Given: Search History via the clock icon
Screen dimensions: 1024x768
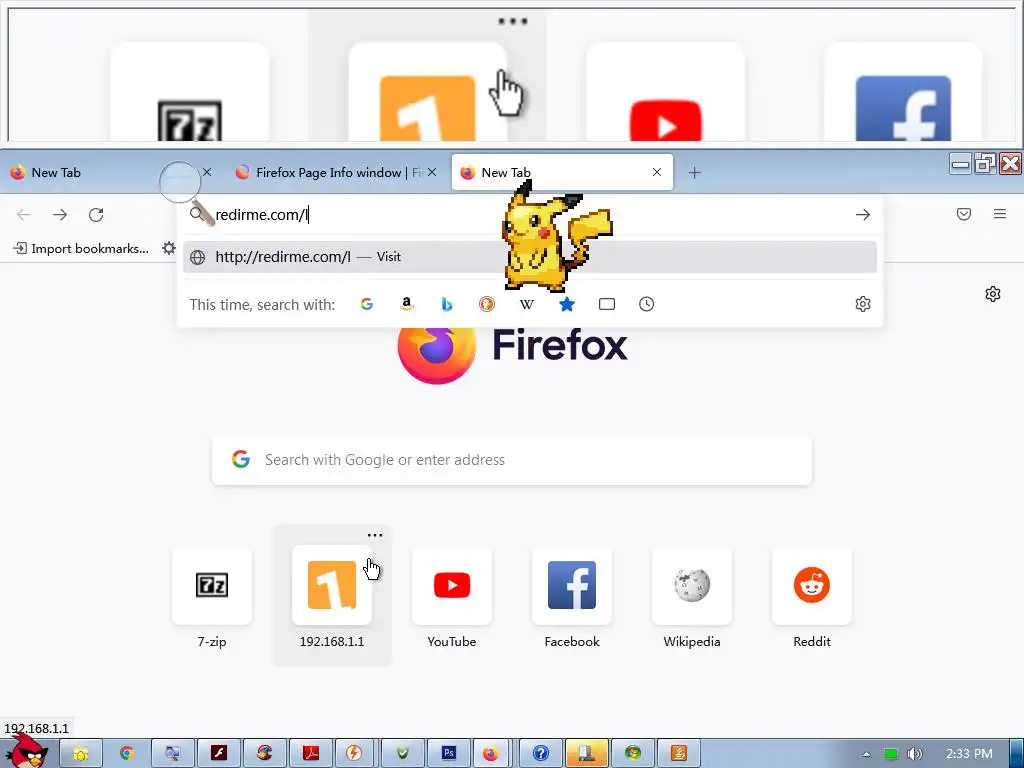Looking at the screenshot, I should click(647, 304).
